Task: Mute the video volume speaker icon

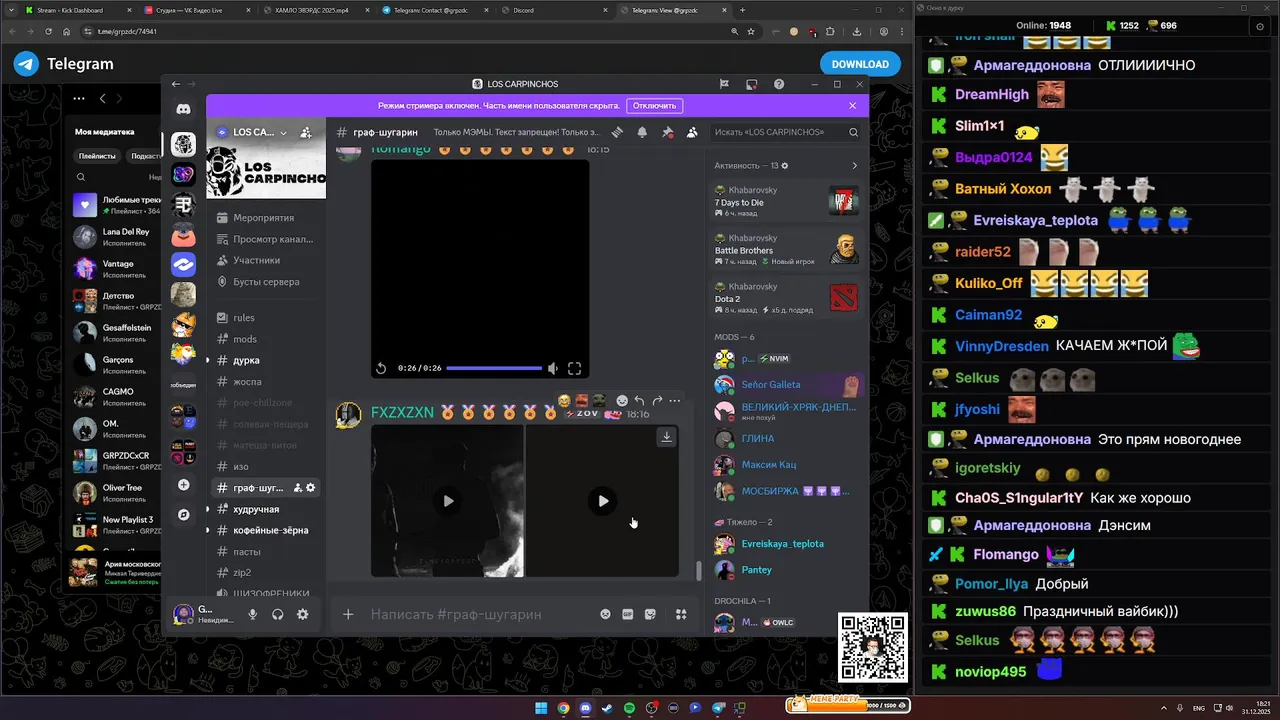Action: (553, 368)
